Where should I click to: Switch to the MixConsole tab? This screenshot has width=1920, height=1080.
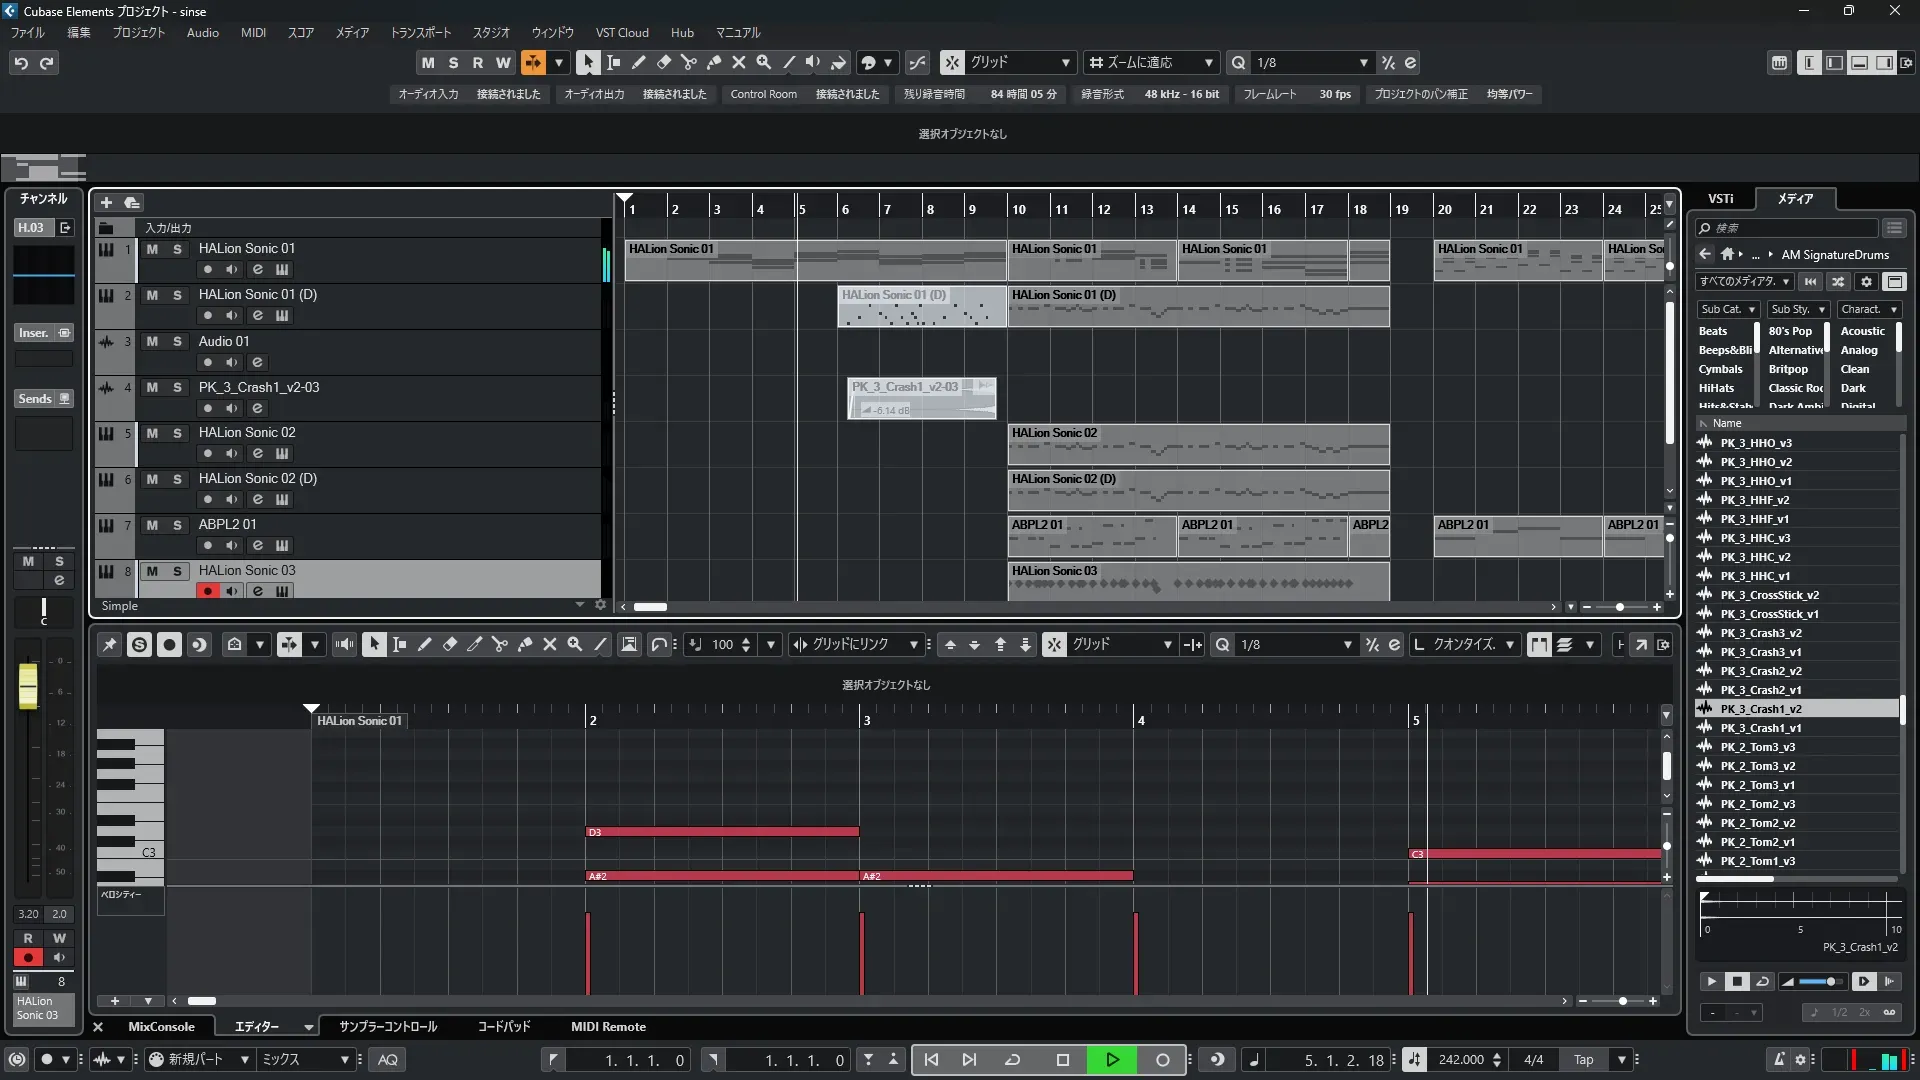[x=161, y=1026]
